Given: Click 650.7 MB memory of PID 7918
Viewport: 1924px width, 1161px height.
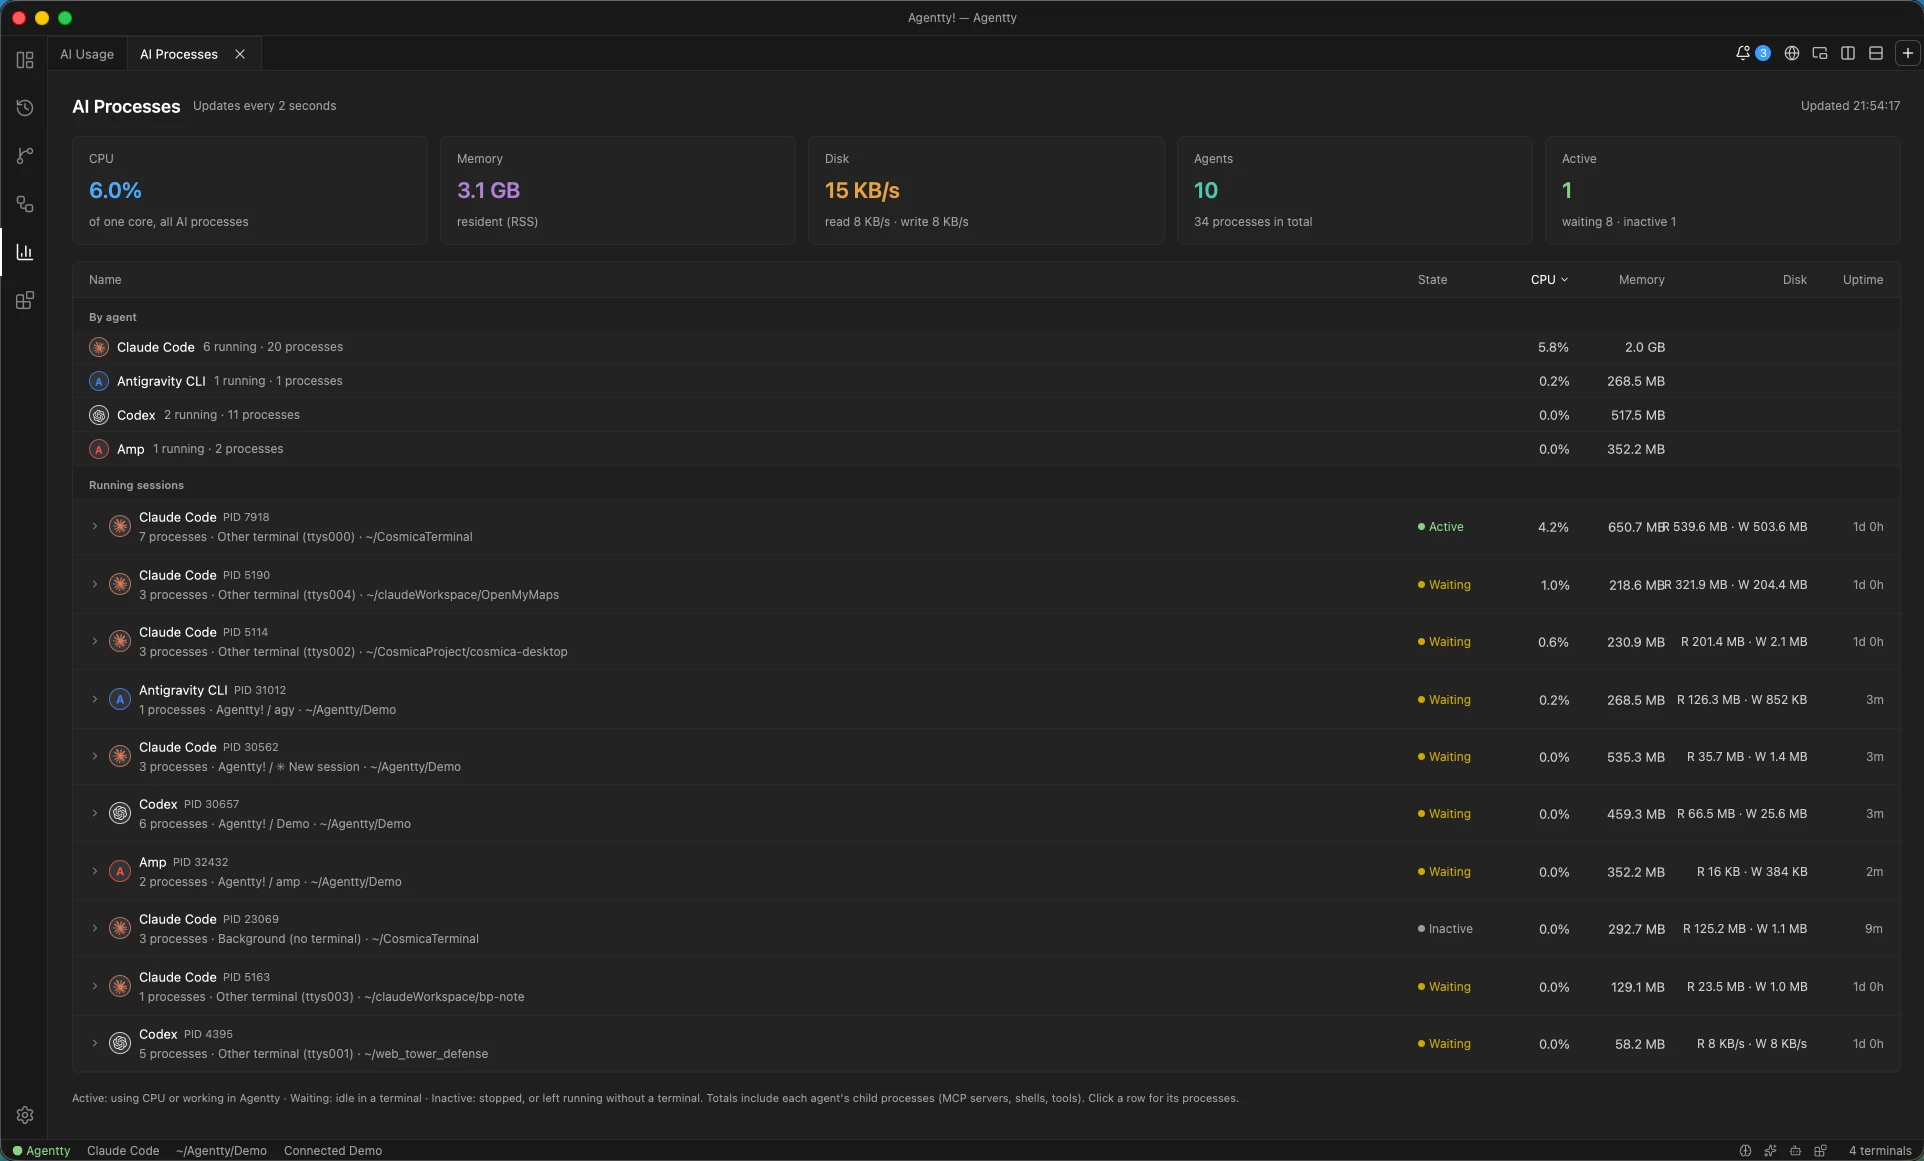Looking at the screenshot, I should pos(1636,527).
